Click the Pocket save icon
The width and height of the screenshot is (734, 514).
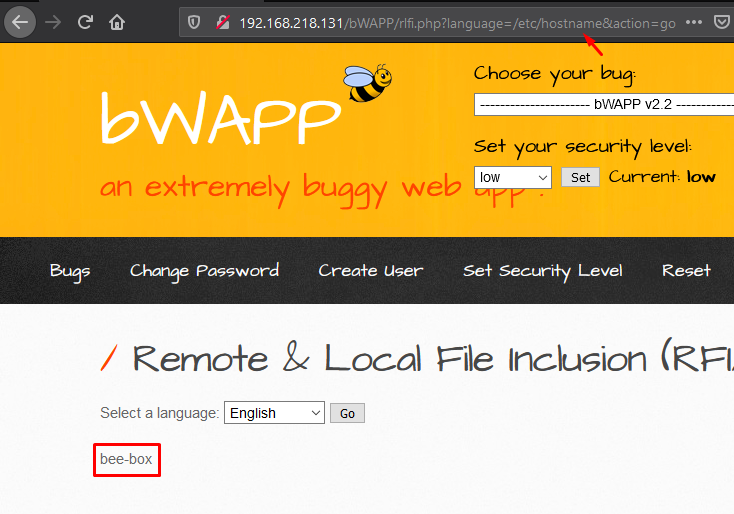pyautogui.click(x=722, y=22)
